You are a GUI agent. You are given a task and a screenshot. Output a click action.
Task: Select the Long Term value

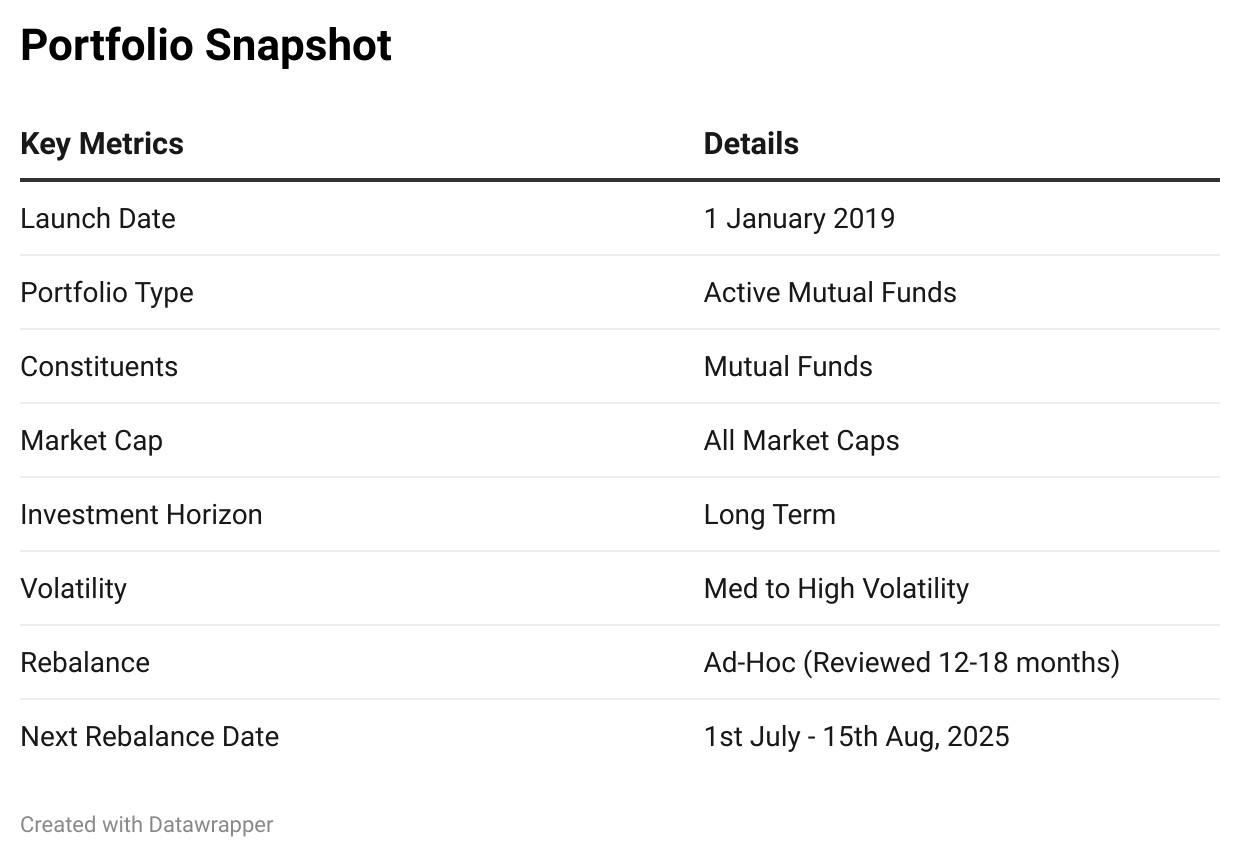(x=770, y=514)
